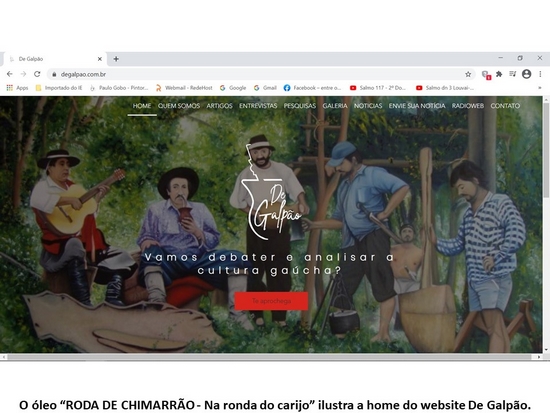Go to QUEM SOMOS menu item
Viewport: 550px width, 413px height.
coord(179,106)
